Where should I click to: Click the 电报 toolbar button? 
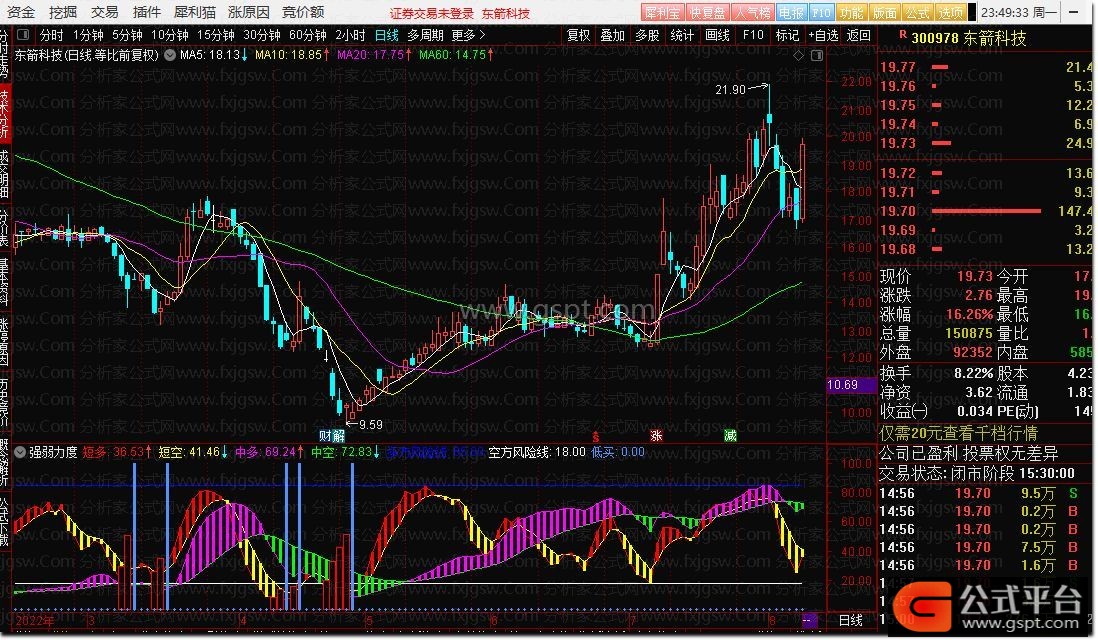click(x=791, y=13)
